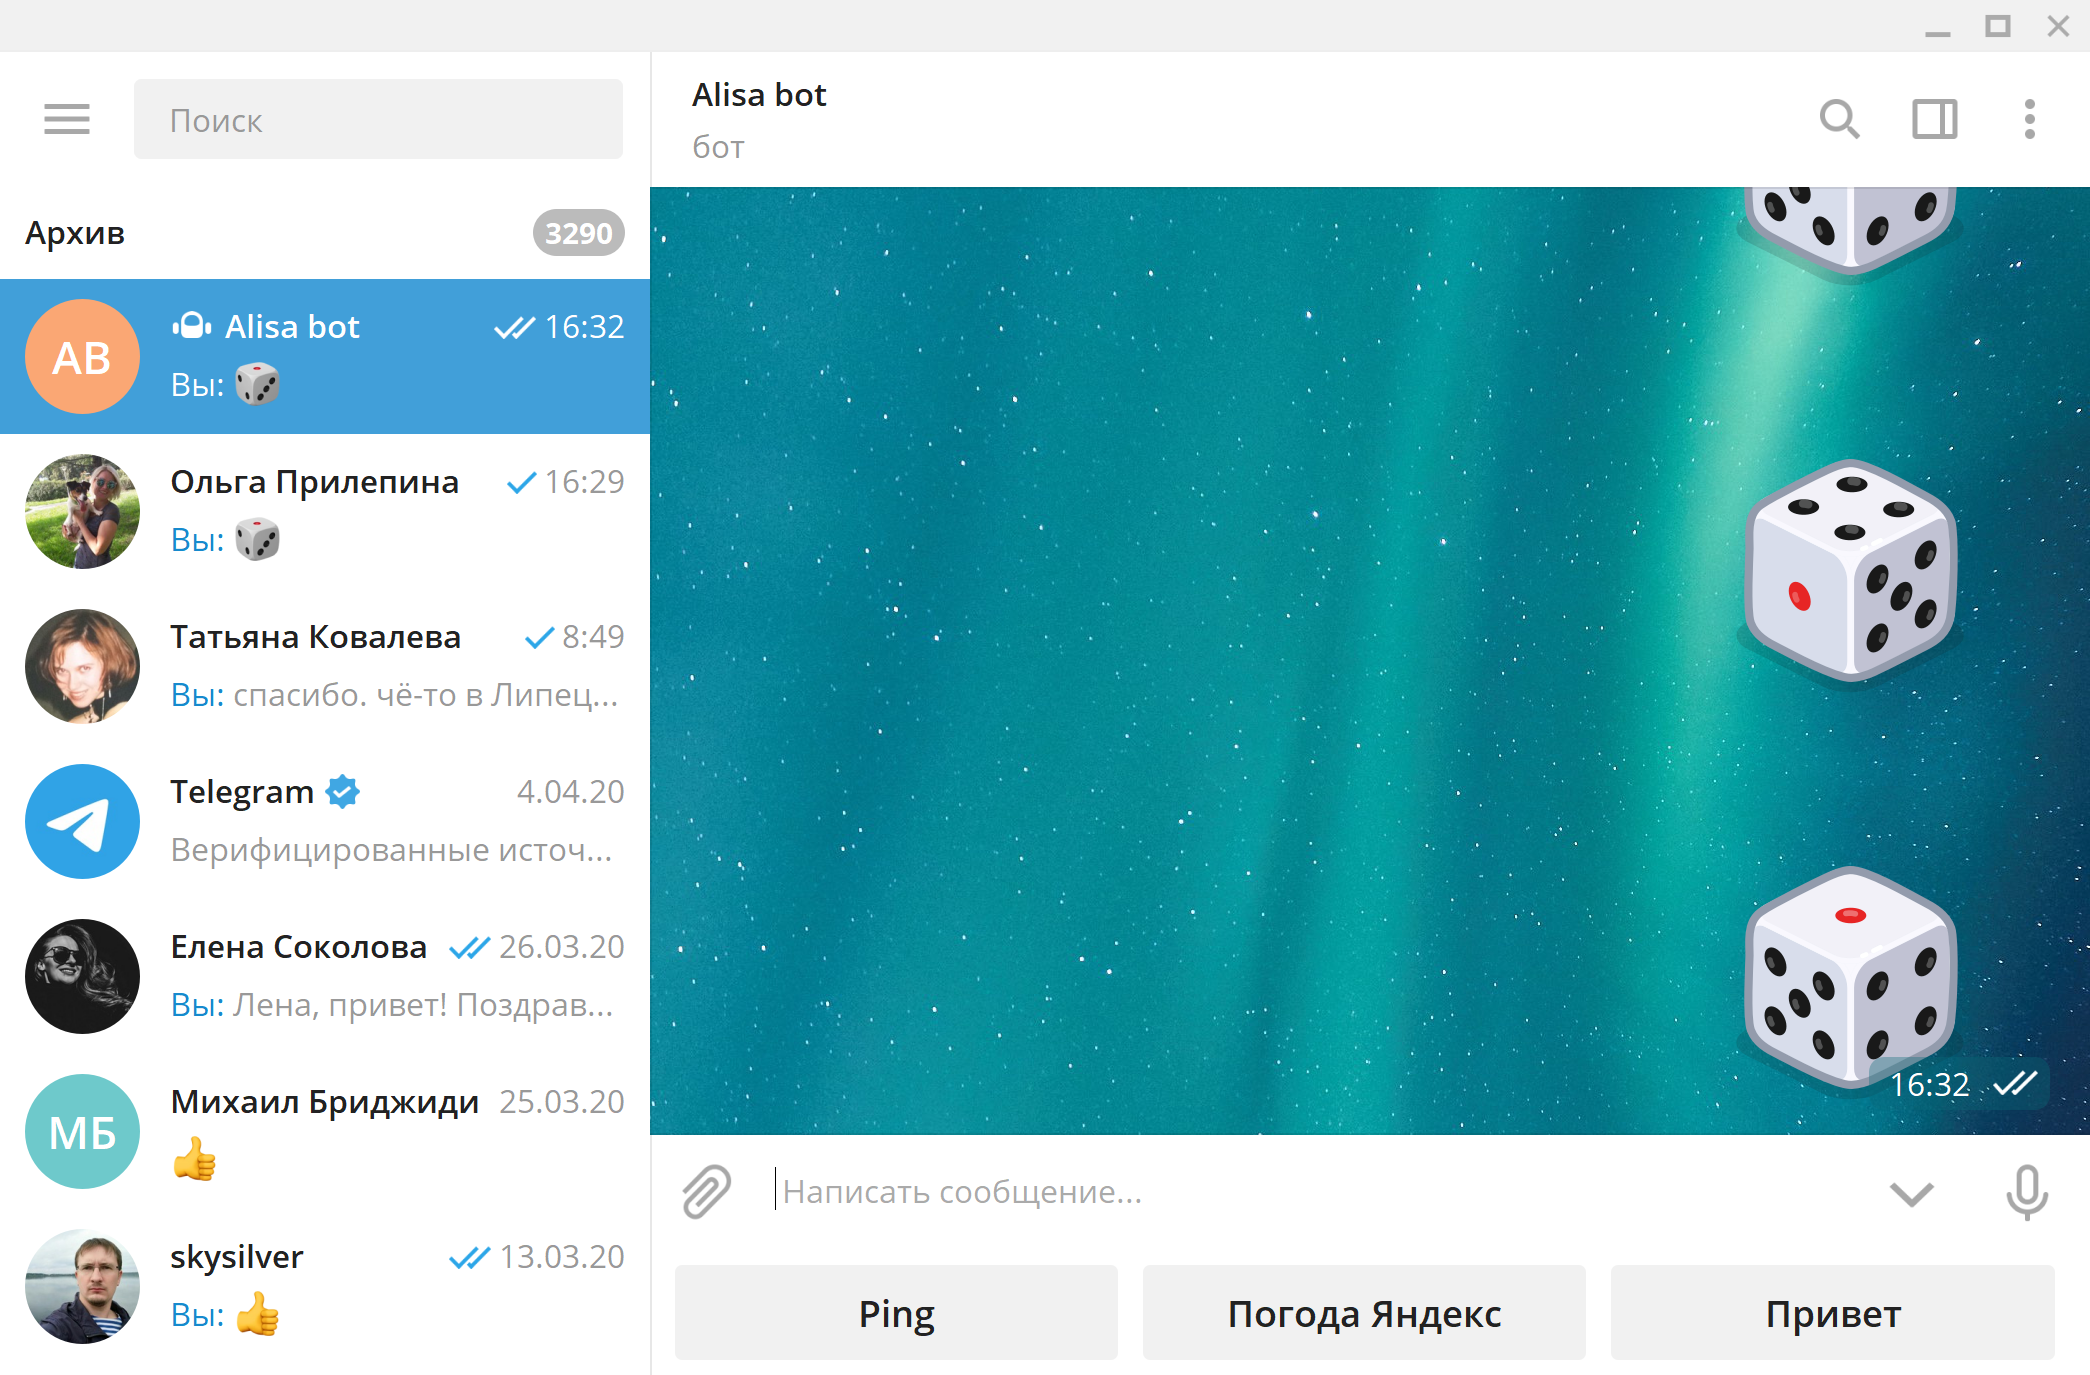2090x1375 pixels.
Task: Expand the Архив chat list
Action: coord(75,232)
